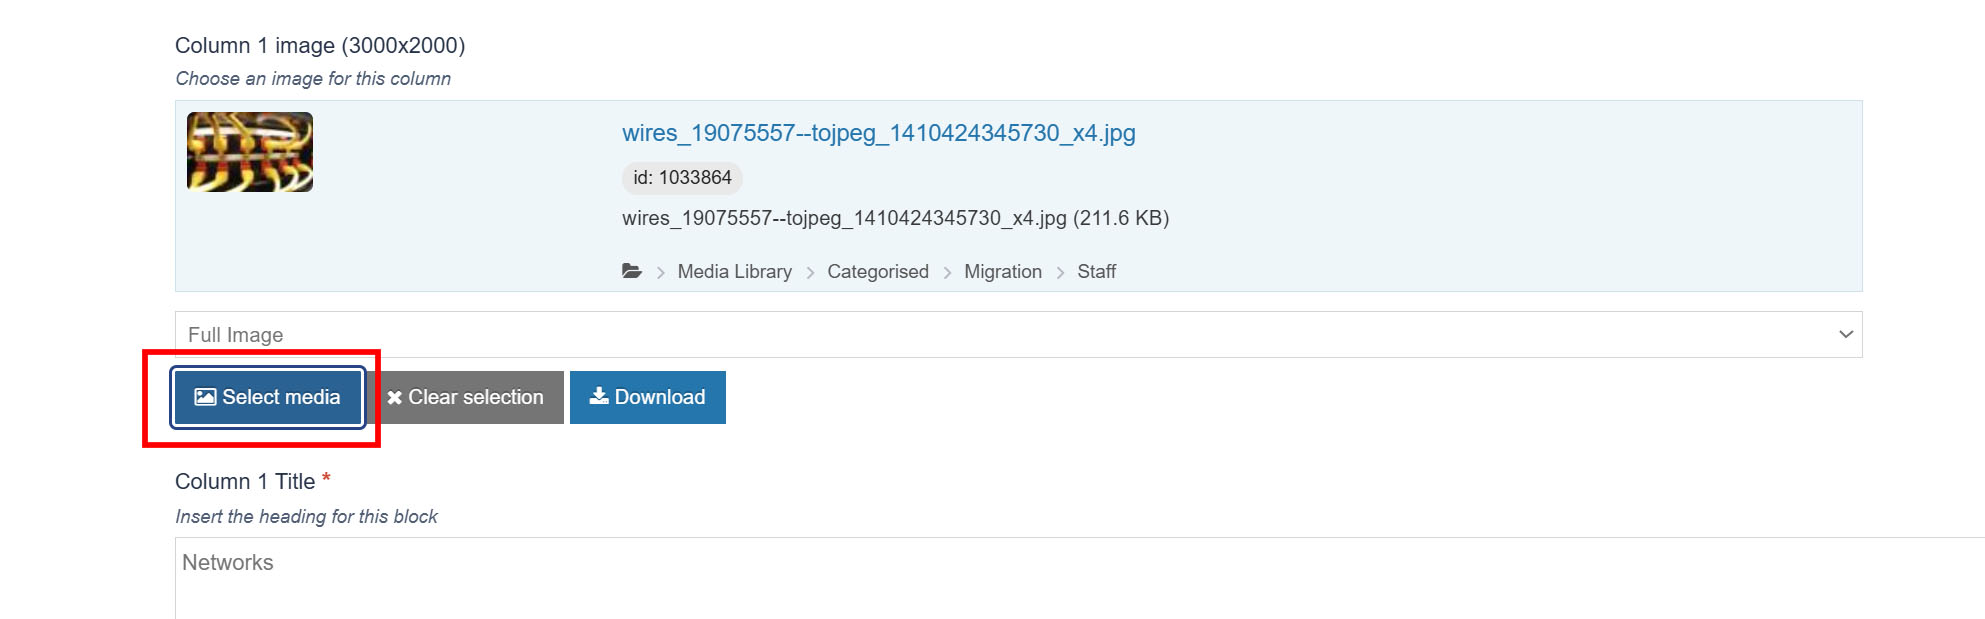1985x619 pixels.
Task: Open the wires image thumbnail
Action: pyautogui.click(x=250, y=152)
